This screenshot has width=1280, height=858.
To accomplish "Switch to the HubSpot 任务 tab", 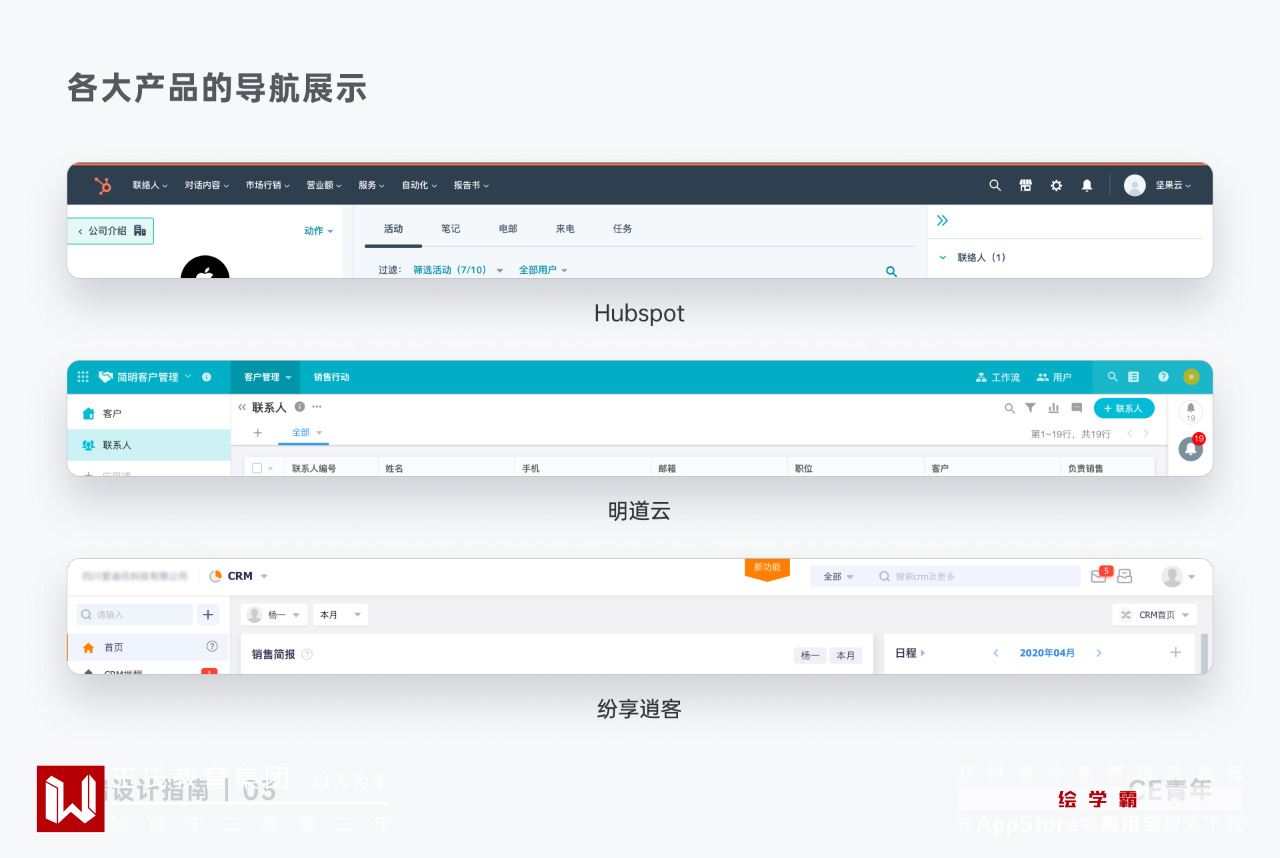I will [x=623, y=229].
